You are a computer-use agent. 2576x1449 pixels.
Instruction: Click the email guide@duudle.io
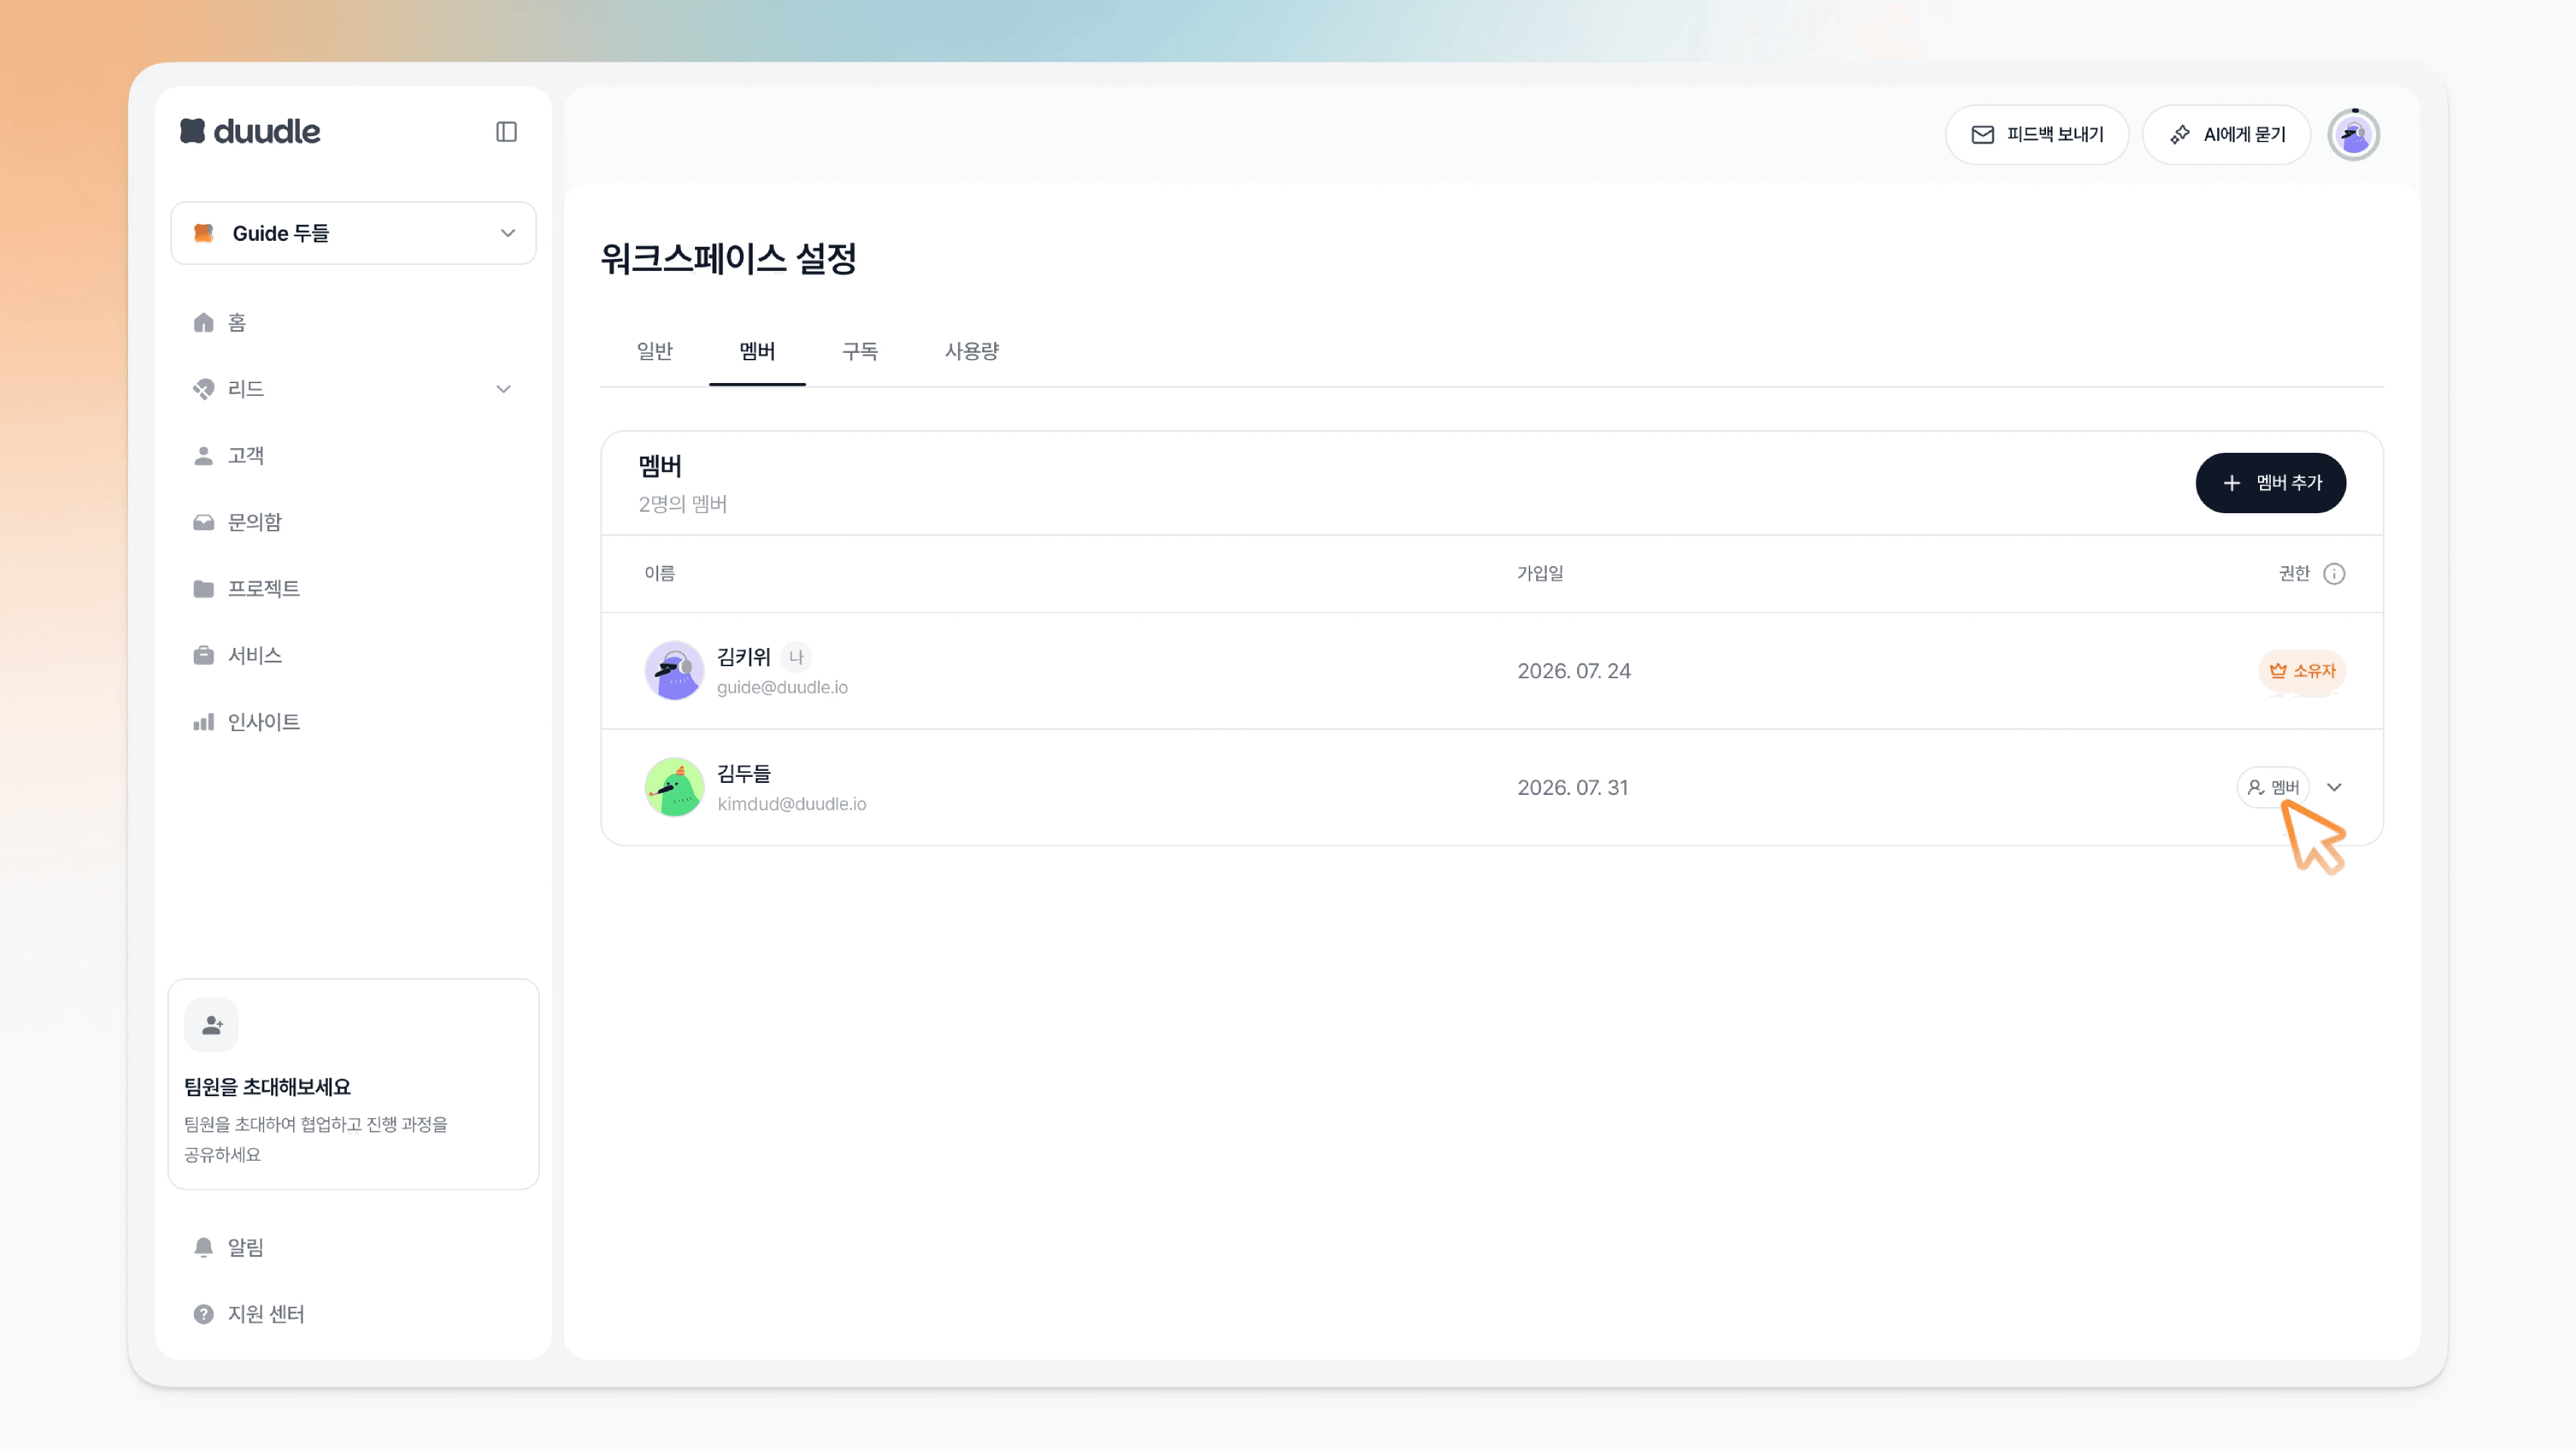click(x=782, y=687)
